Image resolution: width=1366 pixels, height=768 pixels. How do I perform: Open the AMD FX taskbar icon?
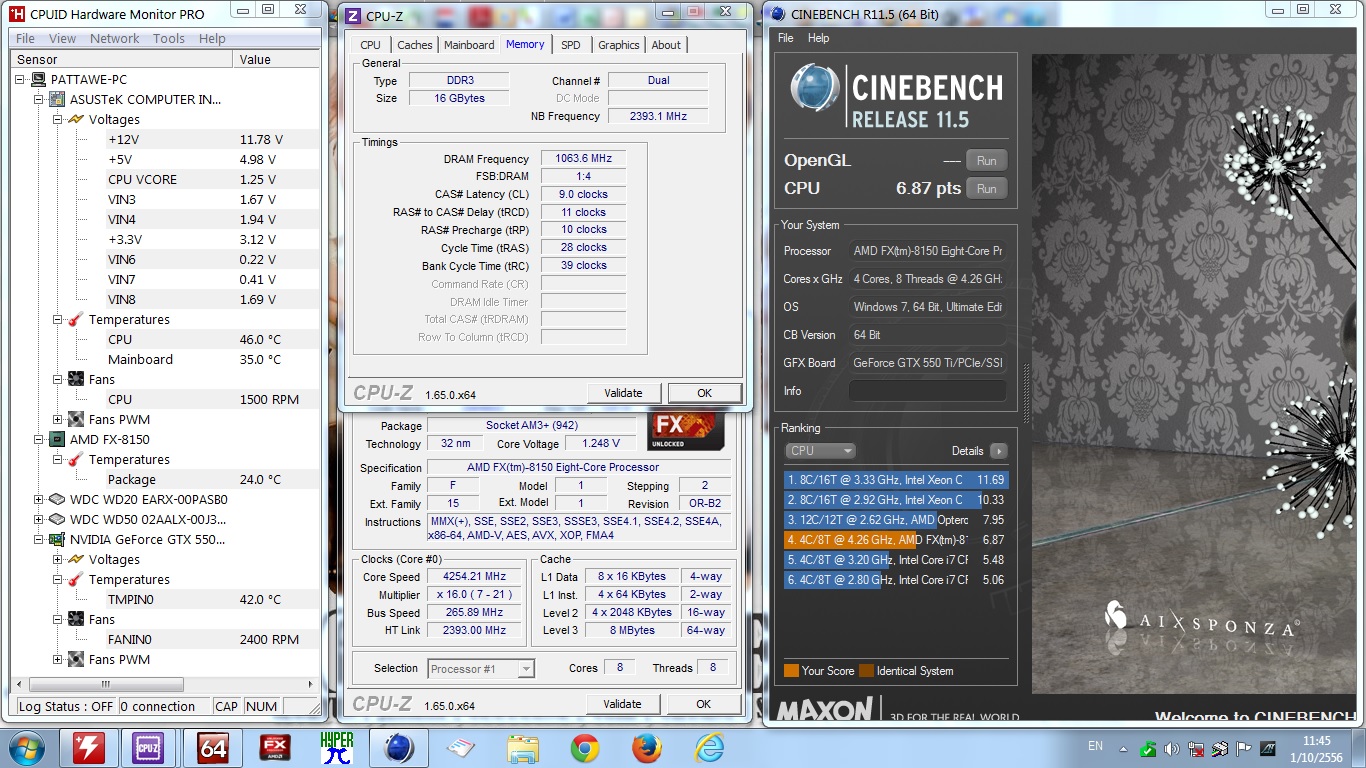(x=275, y=747)
